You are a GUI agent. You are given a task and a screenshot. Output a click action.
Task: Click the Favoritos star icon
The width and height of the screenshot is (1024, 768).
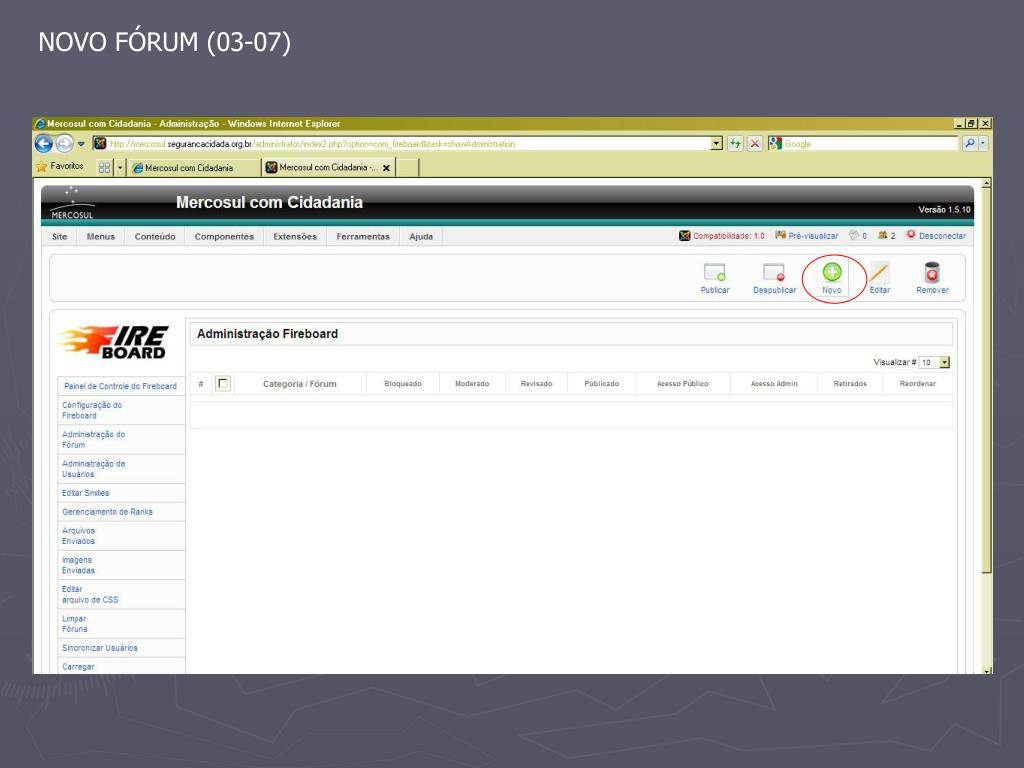42,167
